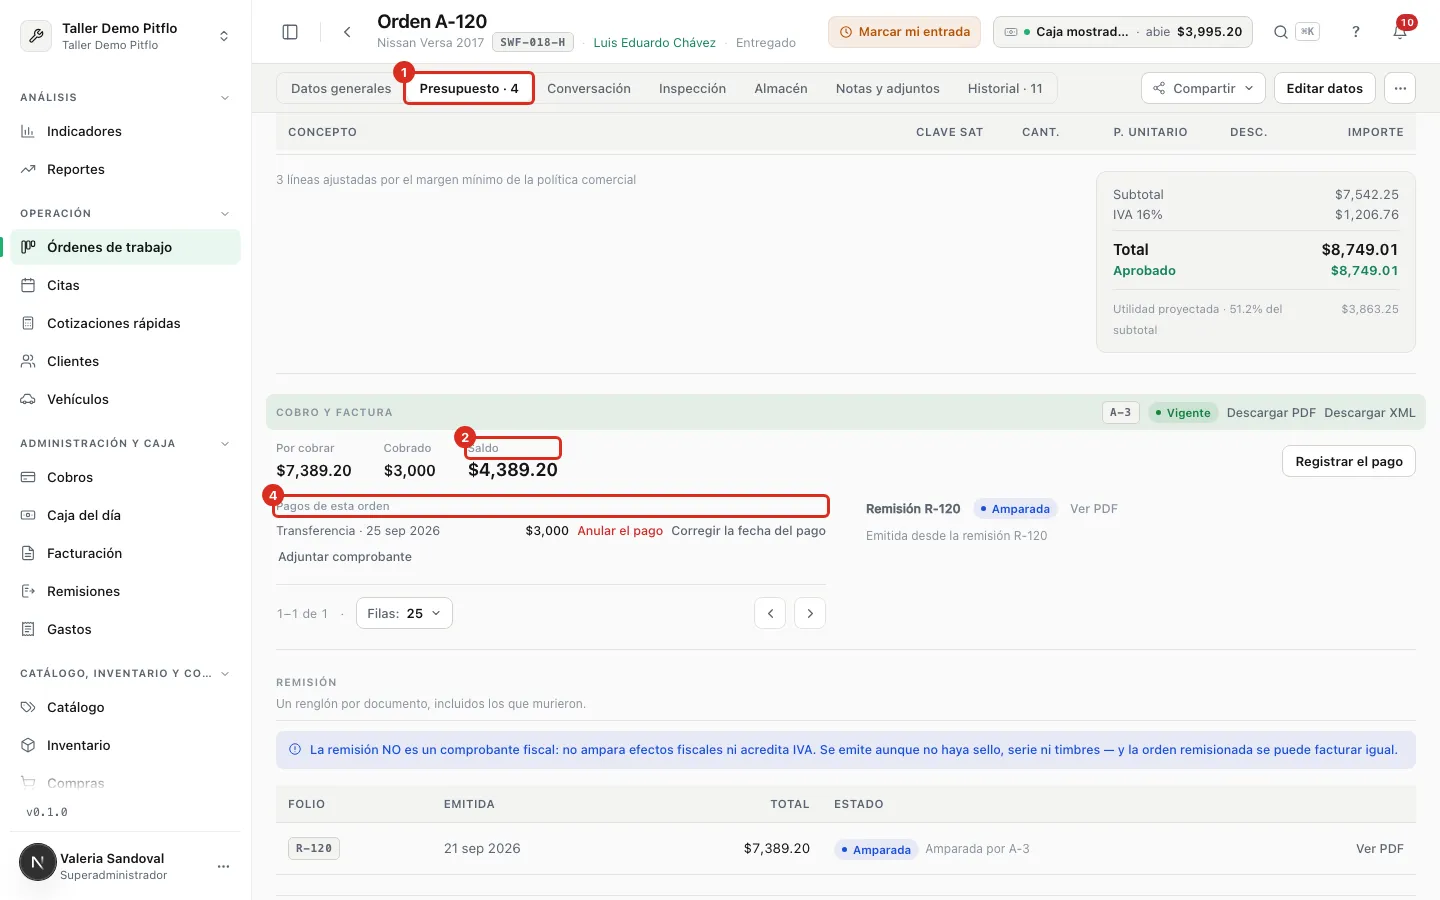Click Corregir la fecha del pago

(x=749, y=531)
